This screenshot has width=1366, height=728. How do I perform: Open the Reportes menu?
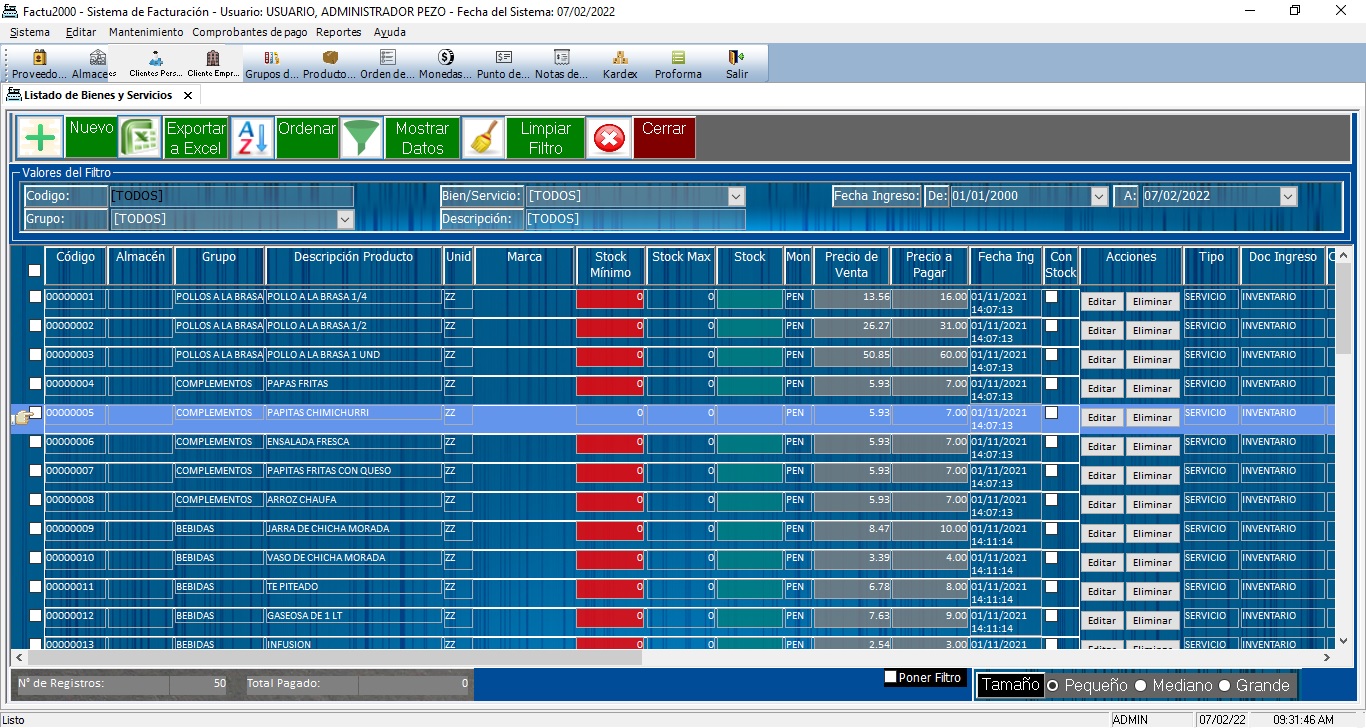coord(339,32)
